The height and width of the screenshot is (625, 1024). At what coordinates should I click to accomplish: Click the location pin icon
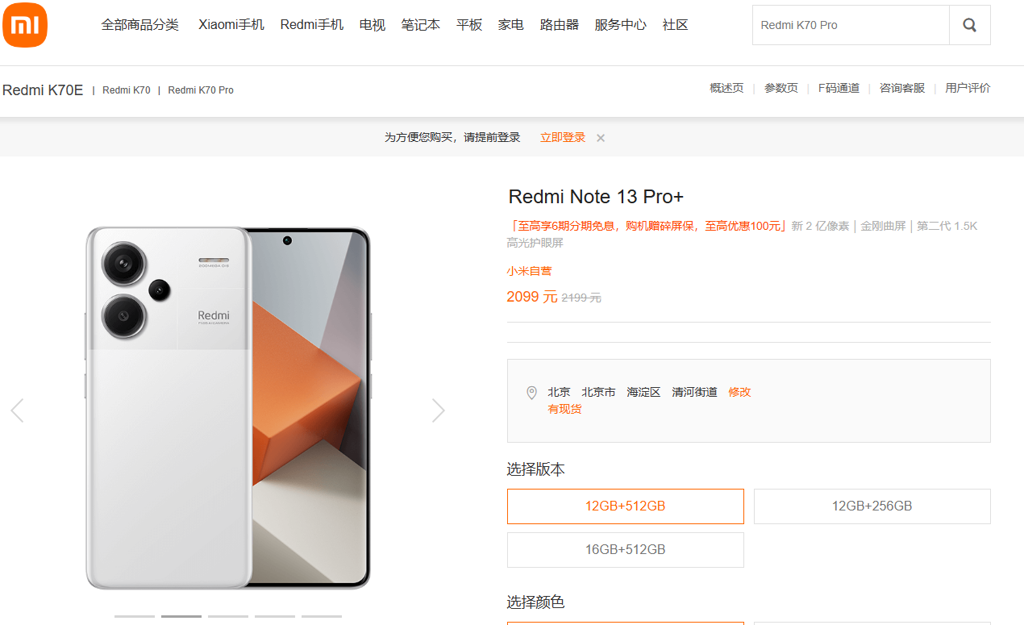coord(532,393)
